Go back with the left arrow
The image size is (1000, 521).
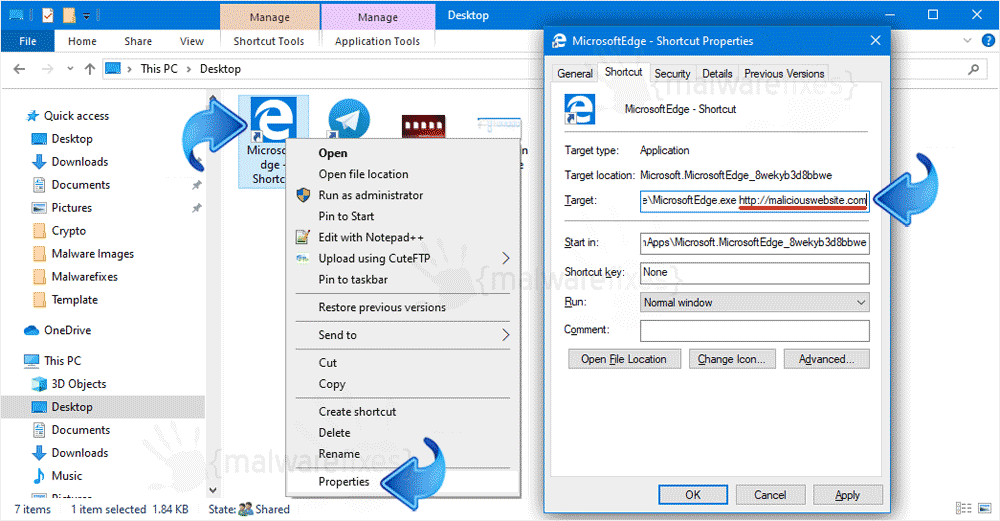coord(19,69)
